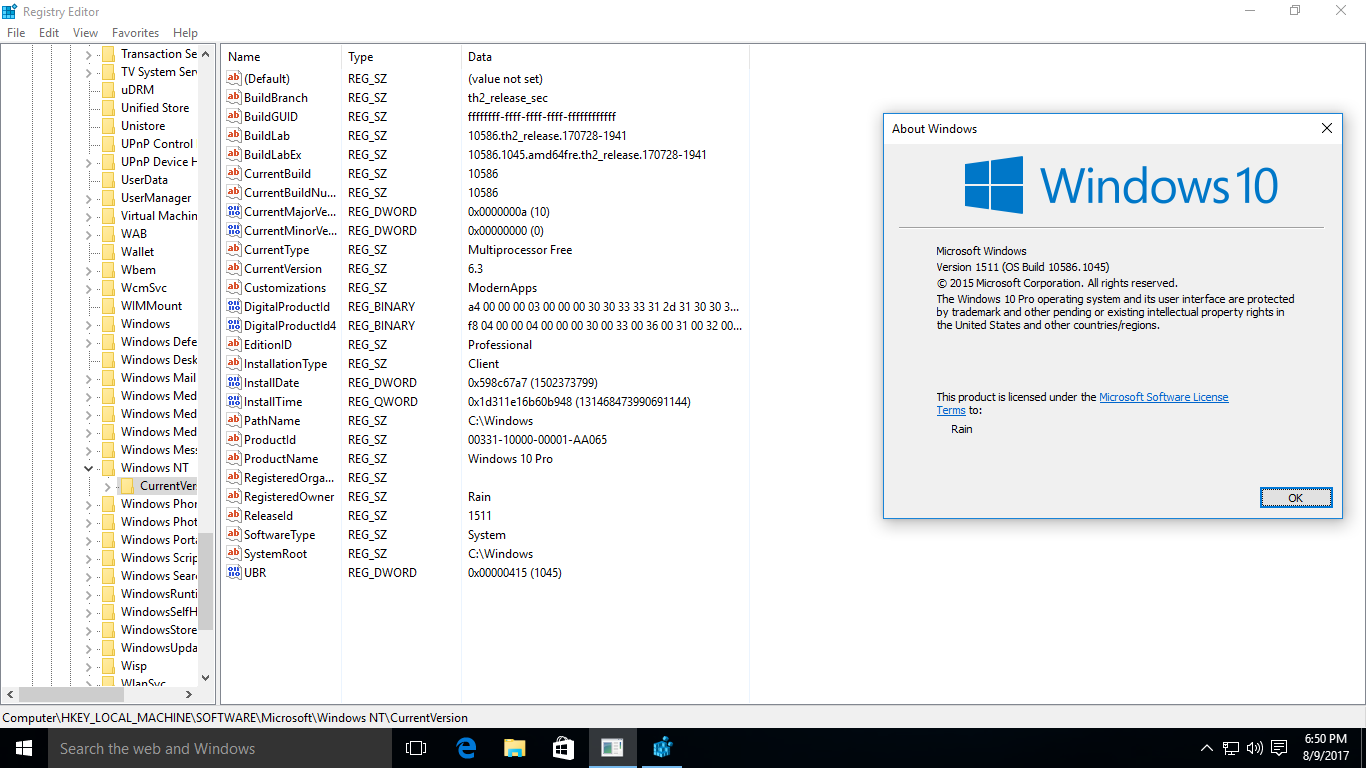Open the Favorites menu
This screenshot has height=768, width=1366.
tap(135, 33)
